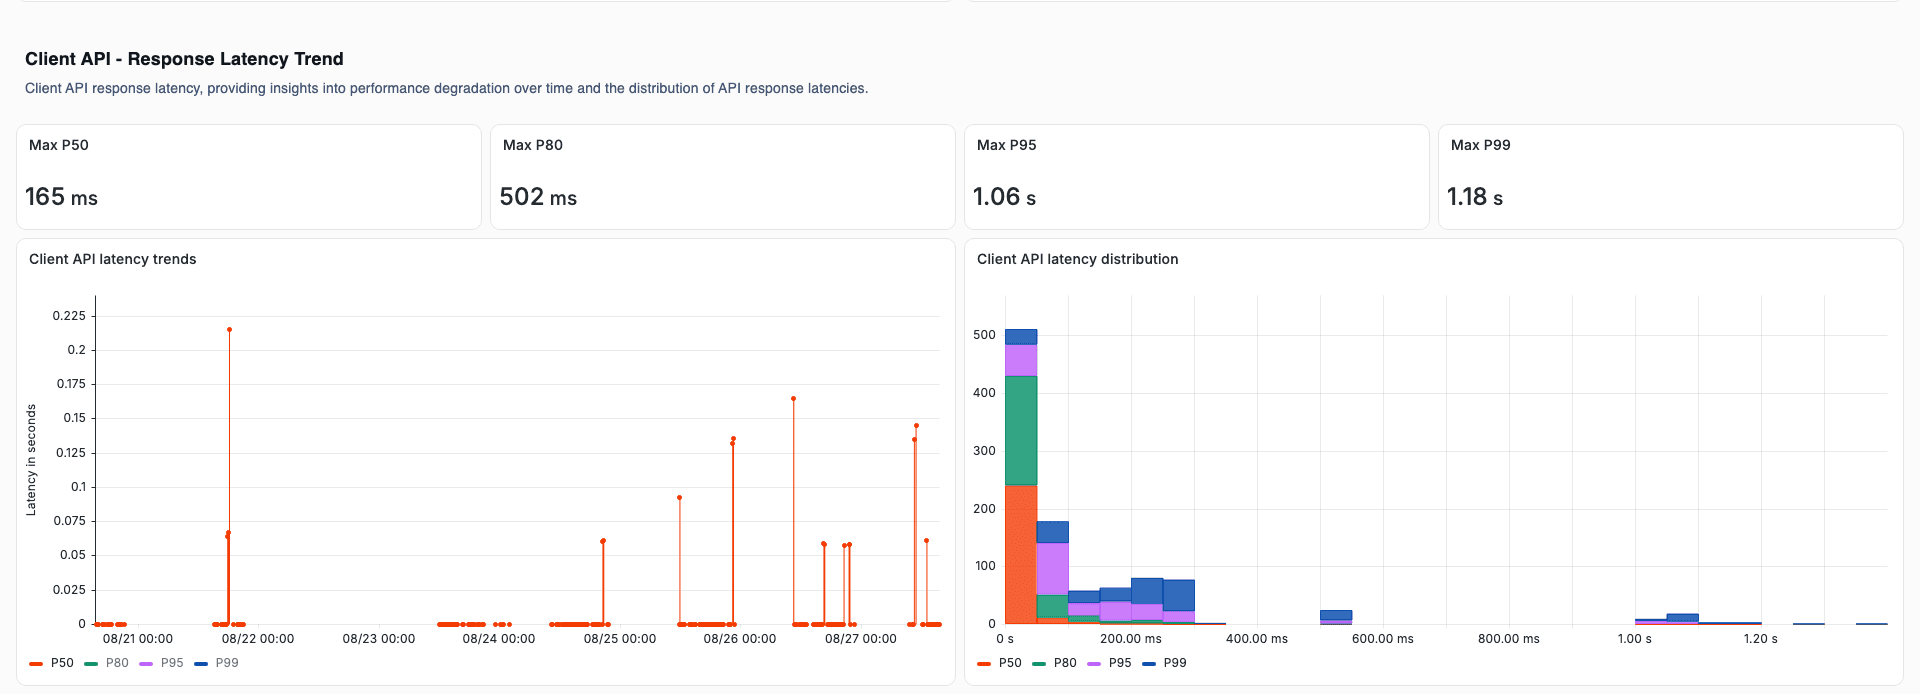Image resolution: width=1920 pixels, height=694 pixels.
Task: Select the Max P80 card title
Action: [x=533, y=145]
